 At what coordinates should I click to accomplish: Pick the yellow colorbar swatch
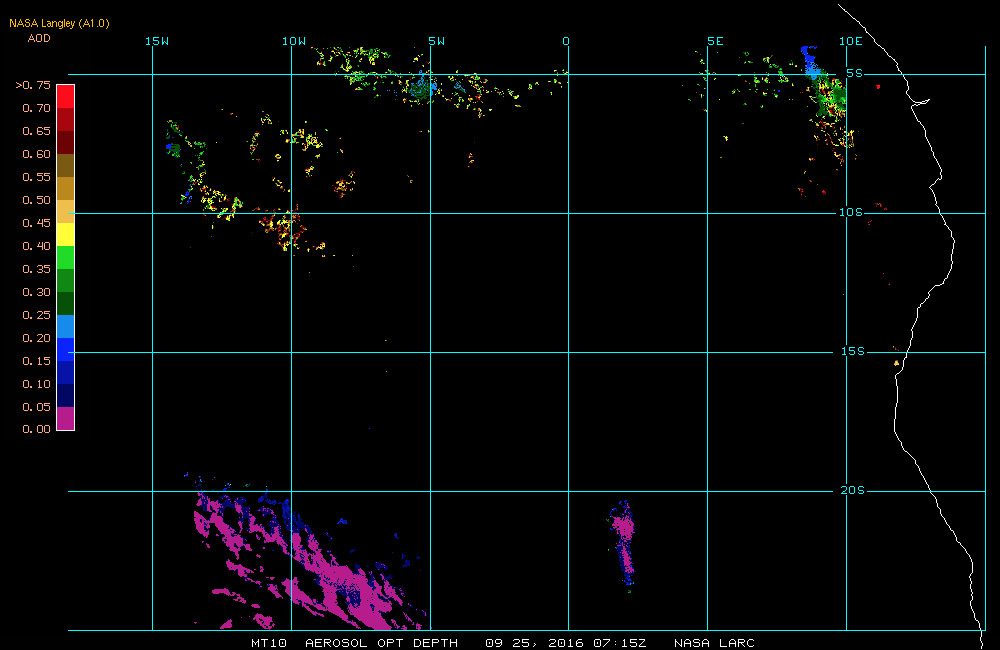tap(66, 234)
